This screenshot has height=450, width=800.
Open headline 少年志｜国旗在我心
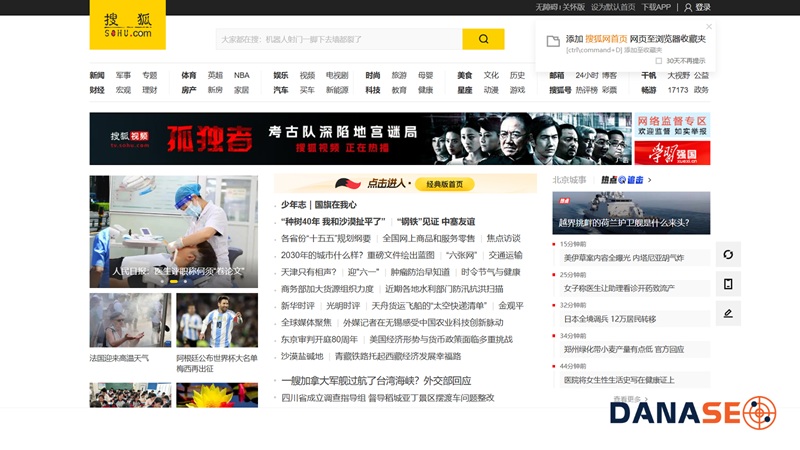[319, 205]
